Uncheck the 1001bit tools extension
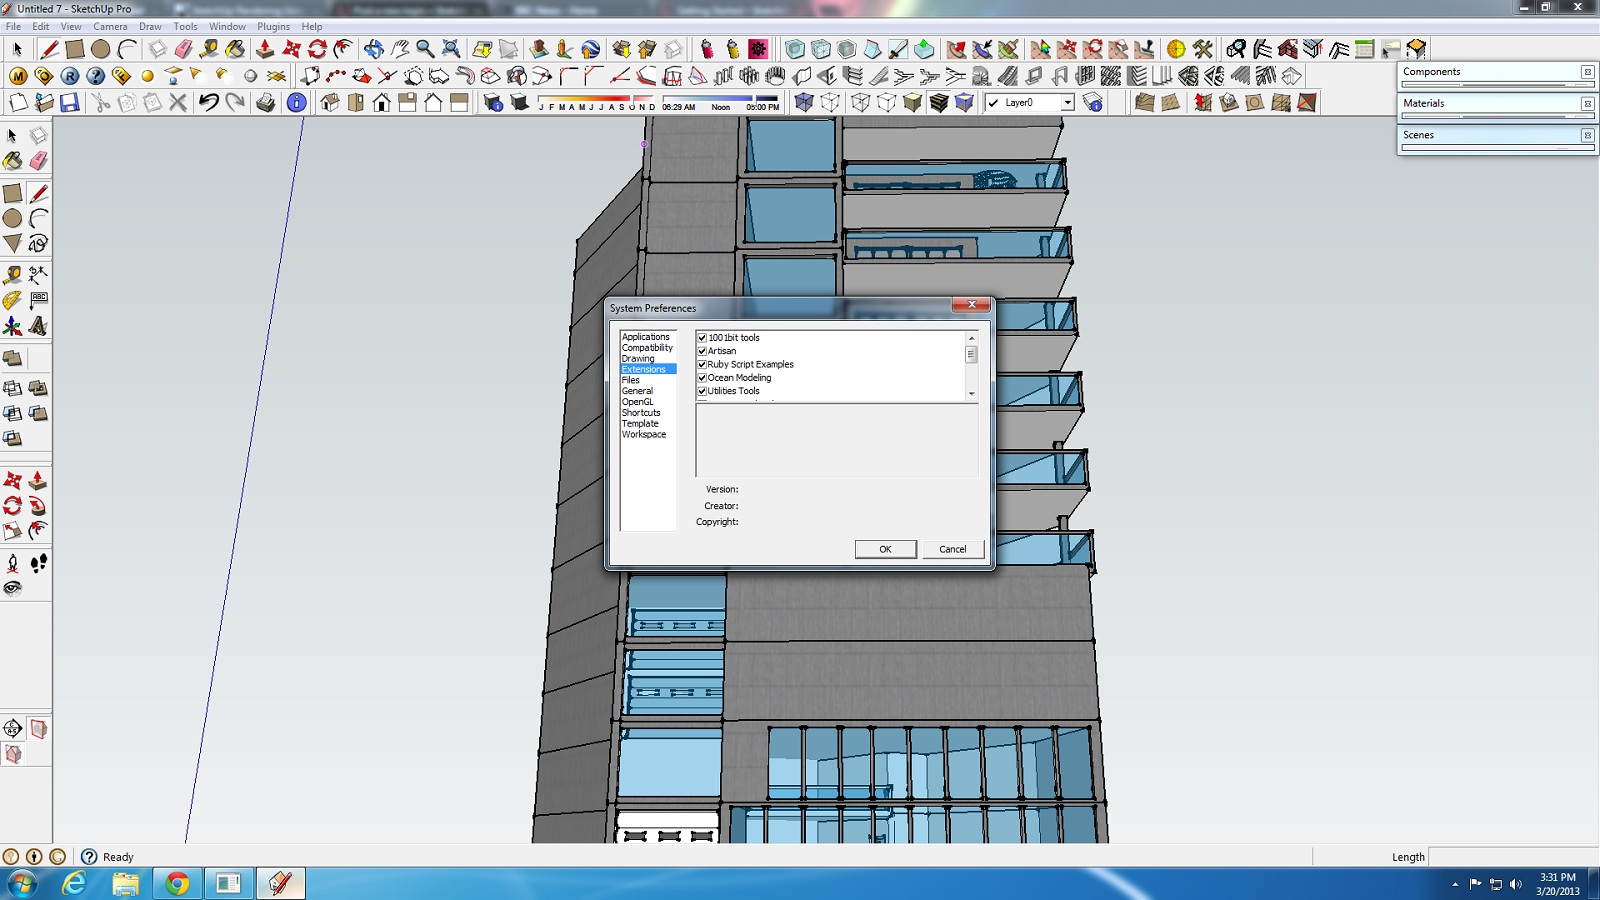 [702, 338]
